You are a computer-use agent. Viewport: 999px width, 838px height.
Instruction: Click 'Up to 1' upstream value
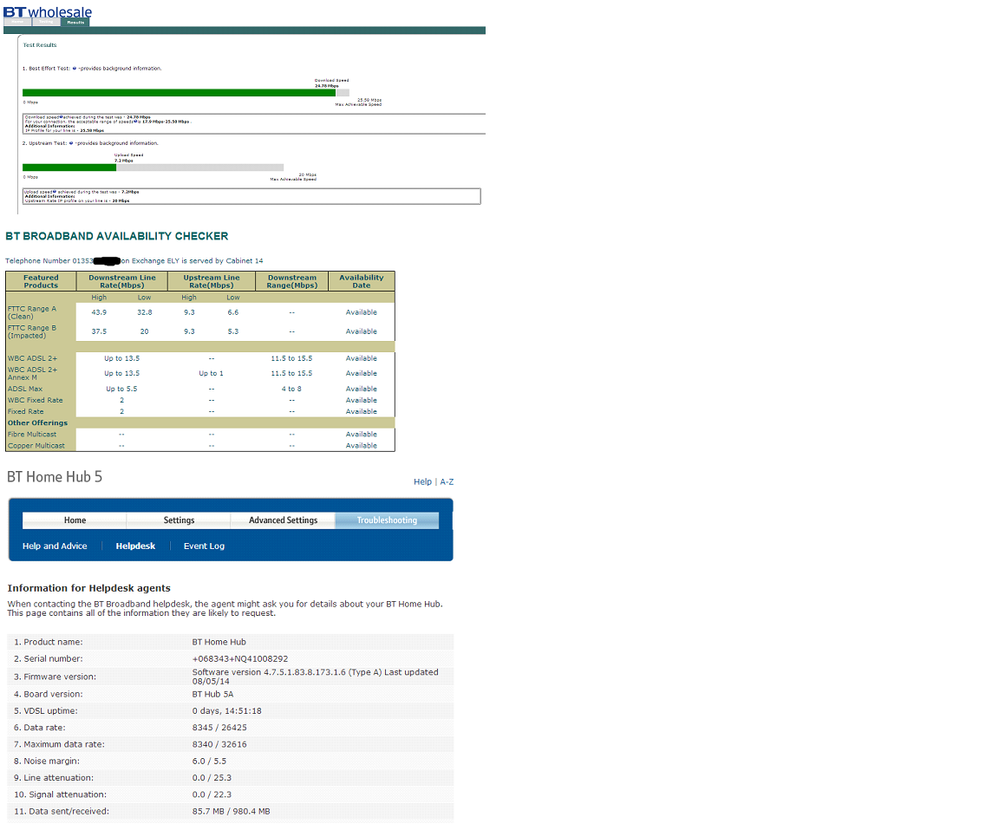[211, 373]
